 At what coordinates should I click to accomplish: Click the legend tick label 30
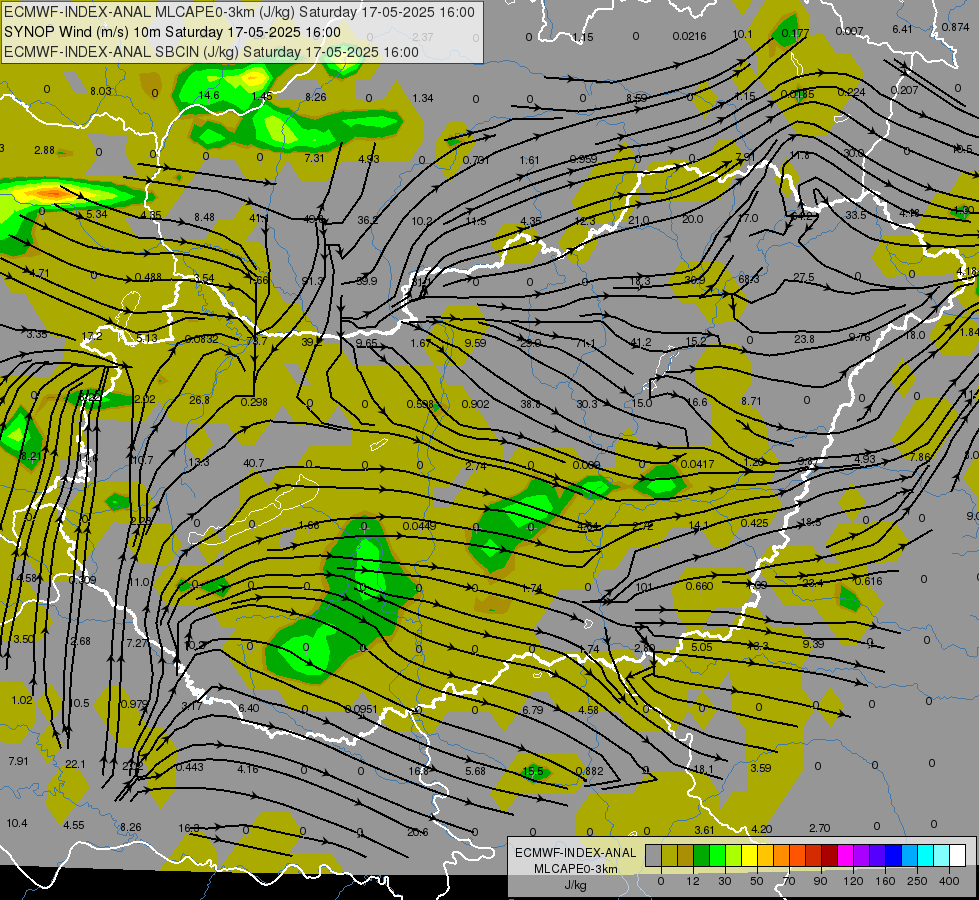[724, 881]
